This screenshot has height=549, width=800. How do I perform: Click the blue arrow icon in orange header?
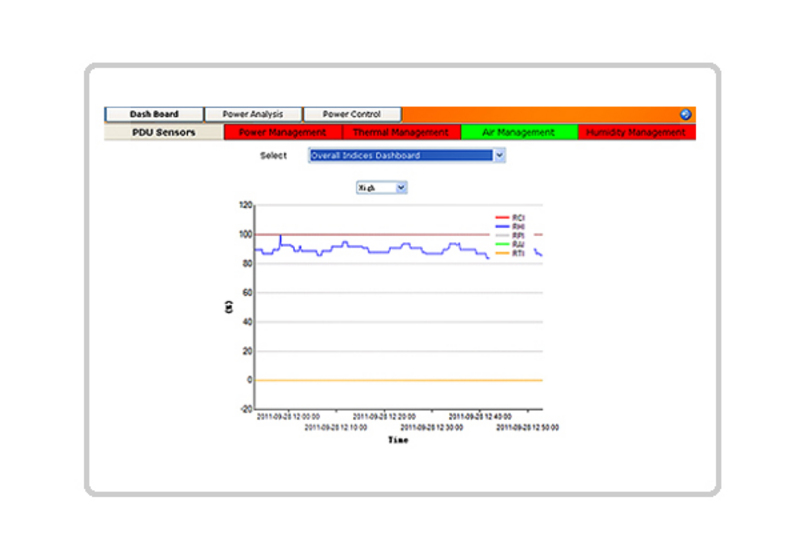686,115
